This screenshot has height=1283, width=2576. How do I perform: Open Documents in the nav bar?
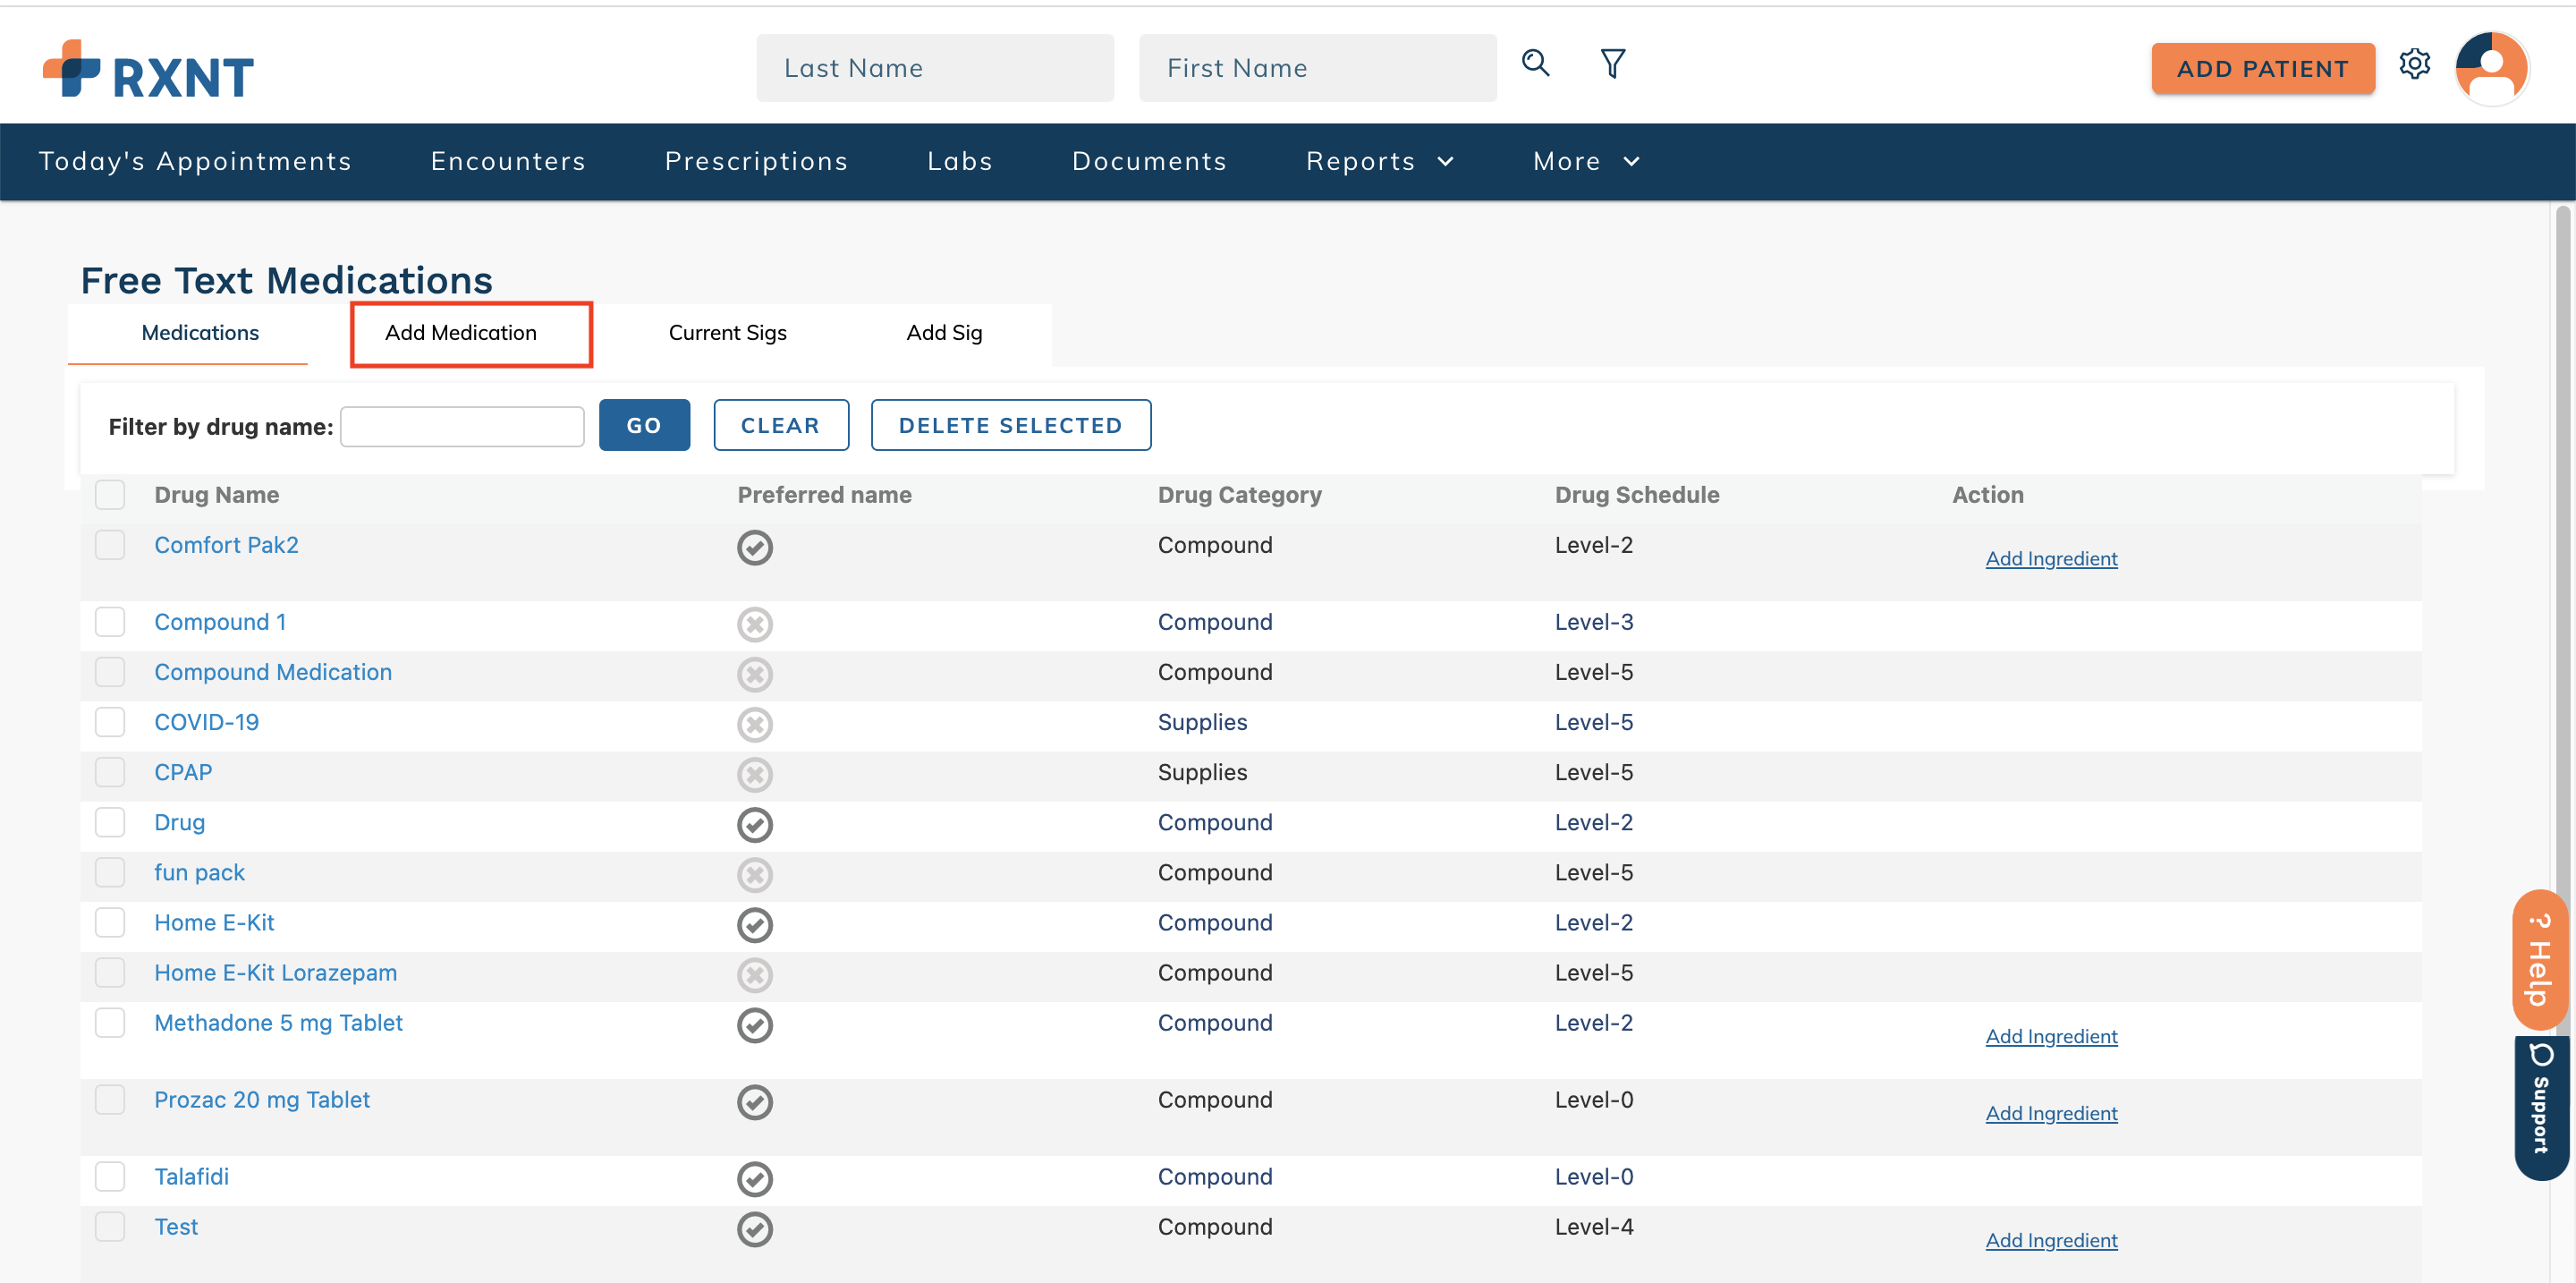(x=1149, y=161)
